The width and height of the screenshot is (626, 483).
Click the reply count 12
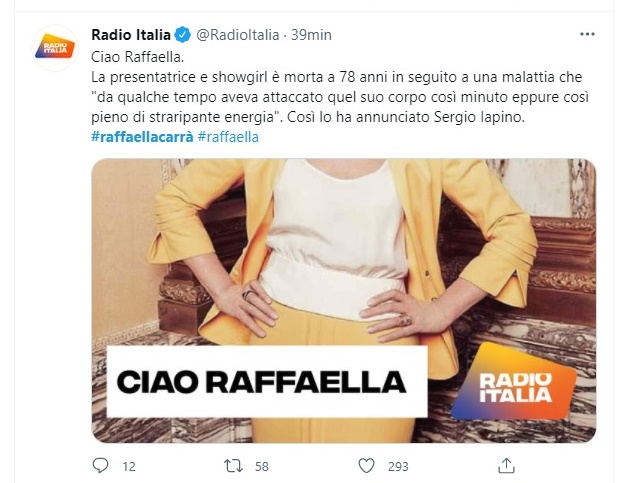pos(129,467)
